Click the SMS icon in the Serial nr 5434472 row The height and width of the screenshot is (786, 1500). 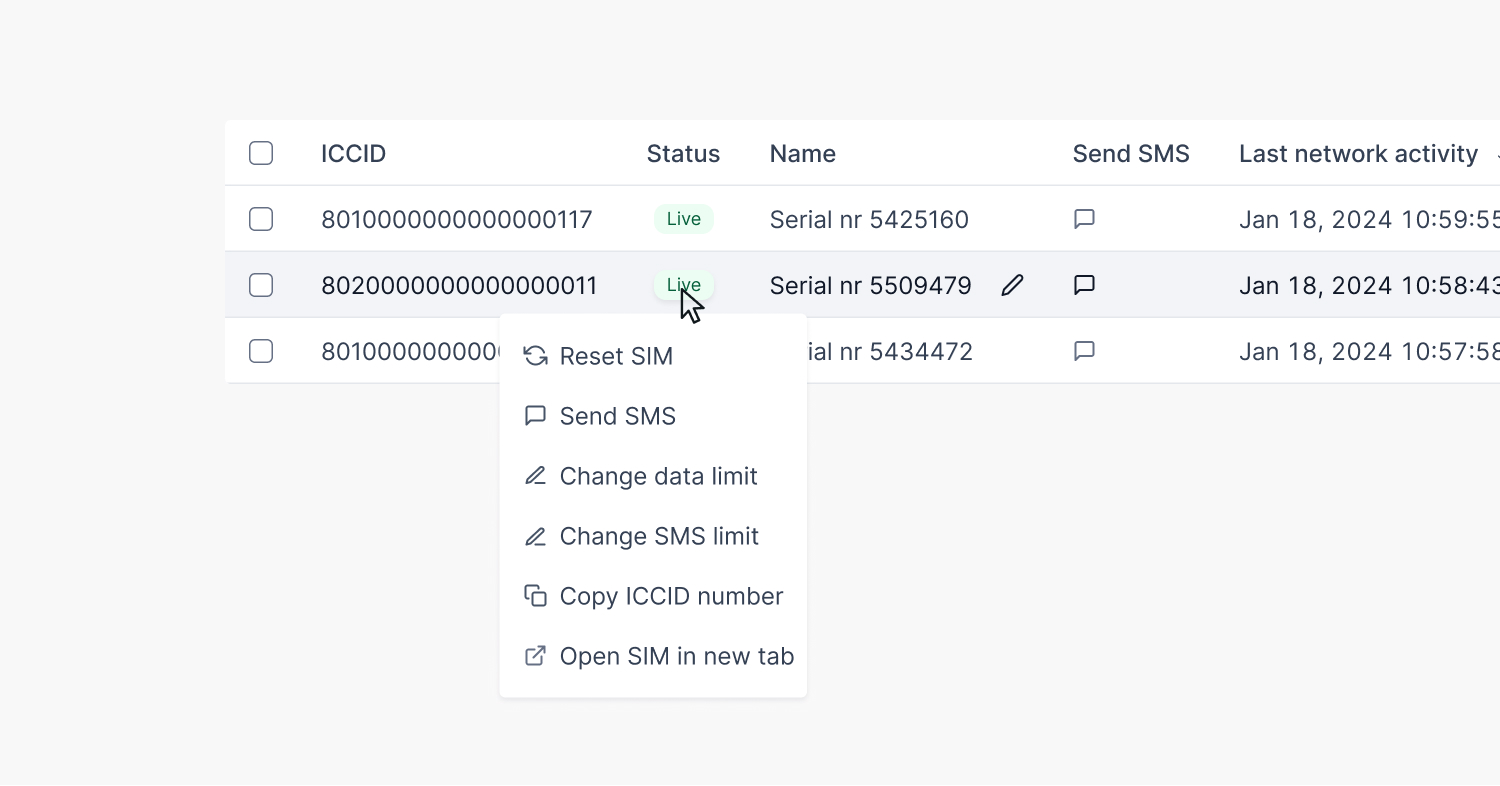[1084, 351]
